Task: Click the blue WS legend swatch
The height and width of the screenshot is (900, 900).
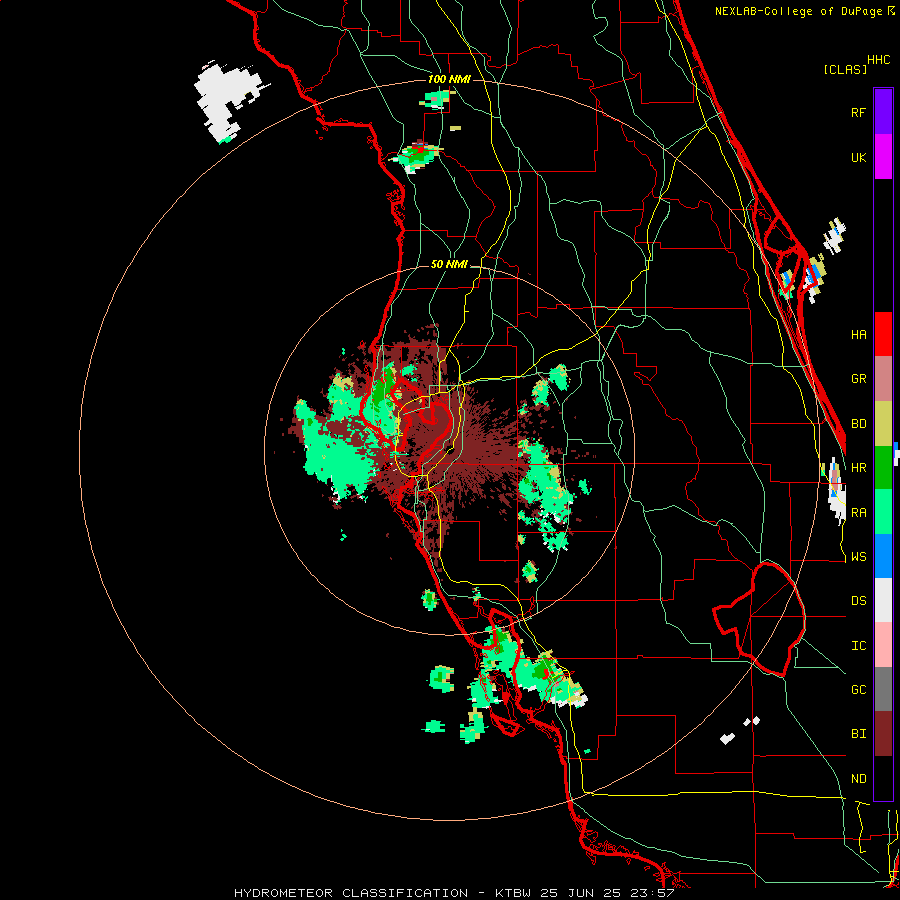Action: (x=883, y=556)
